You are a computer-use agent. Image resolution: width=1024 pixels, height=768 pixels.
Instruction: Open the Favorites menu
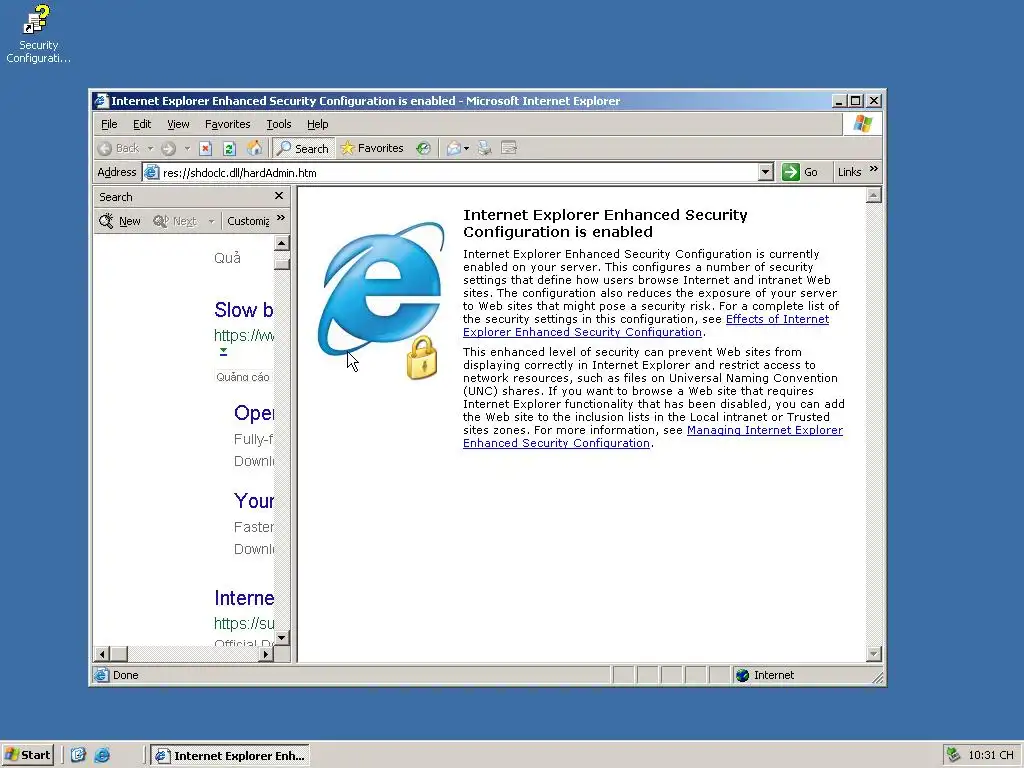pos(227,124)
